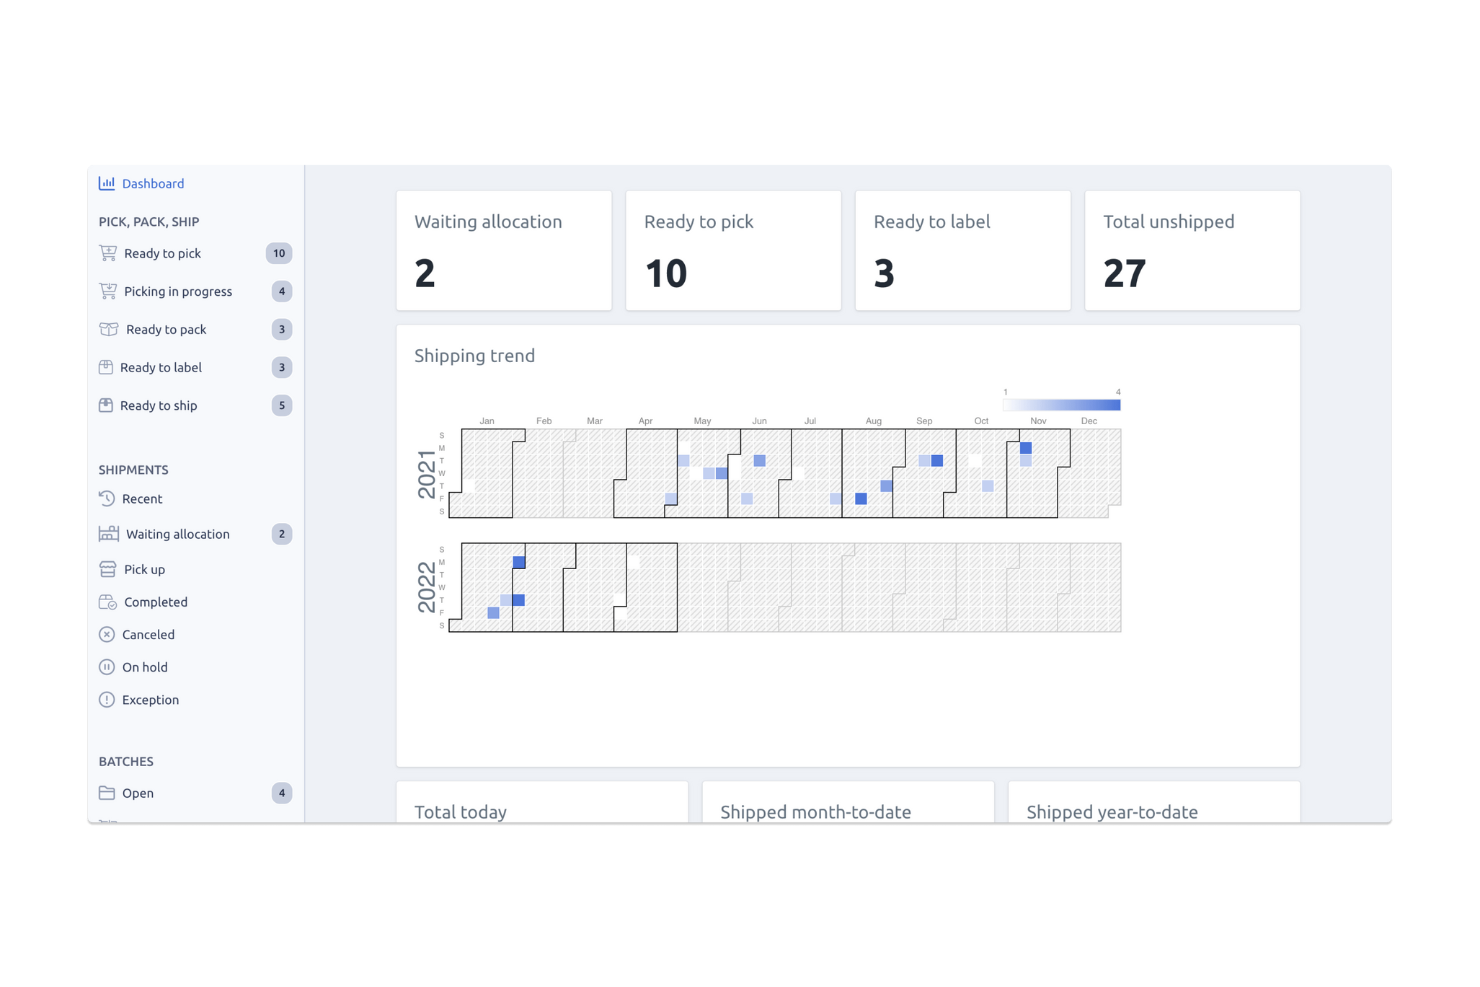Select the Ready to pick cart icon
1480x987 pixels.
tap(107, 253)
